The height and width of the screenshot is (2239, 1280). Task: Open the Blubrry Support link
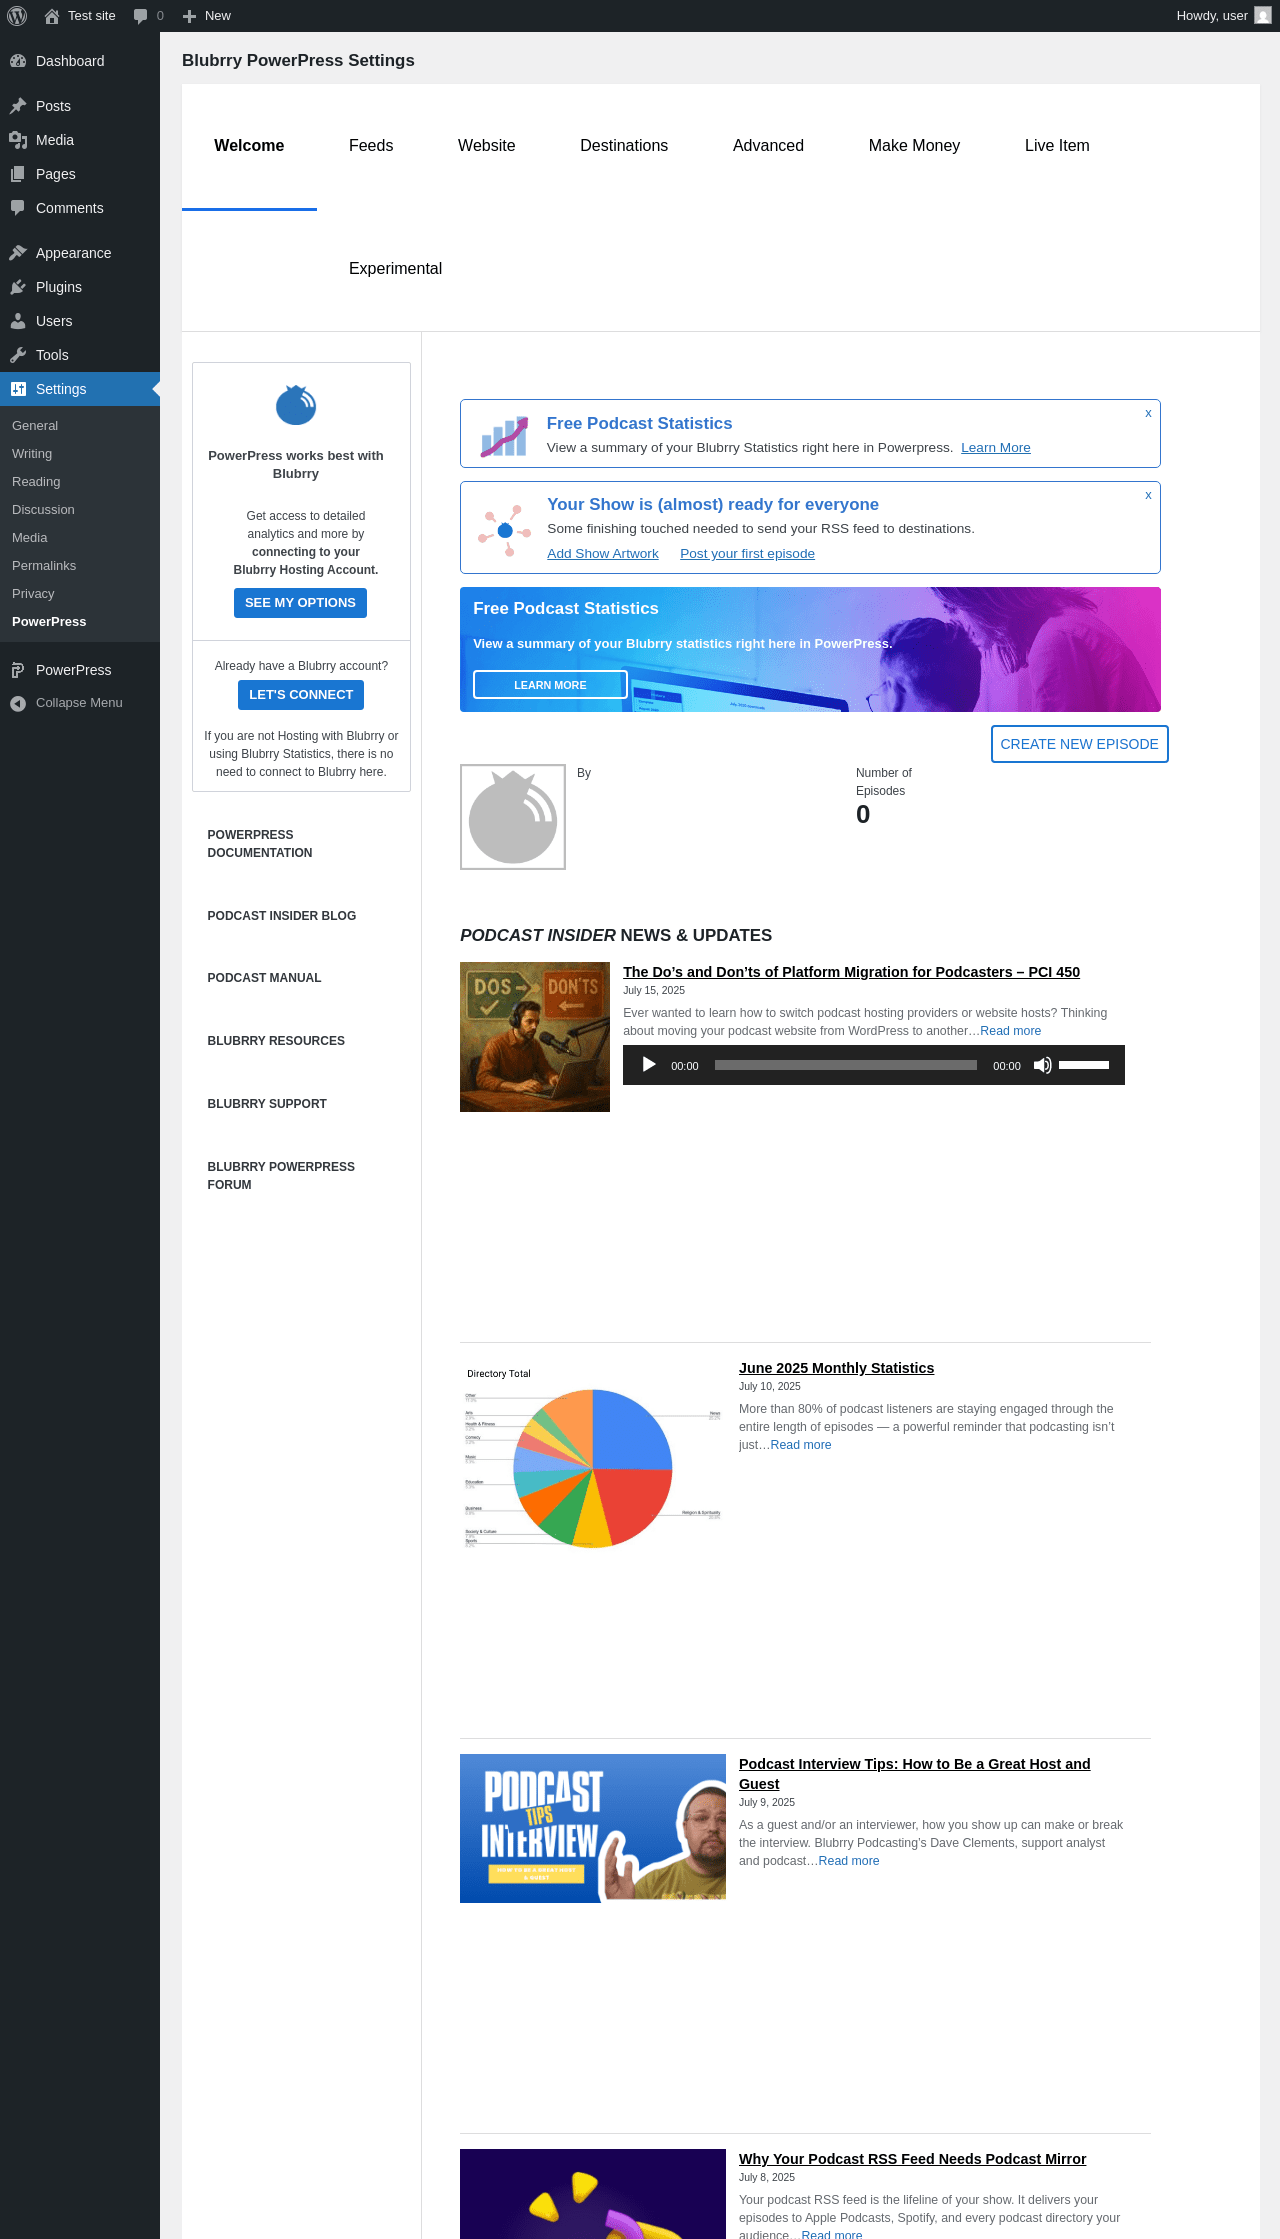pyautogui.click(x=267, y=1104)
